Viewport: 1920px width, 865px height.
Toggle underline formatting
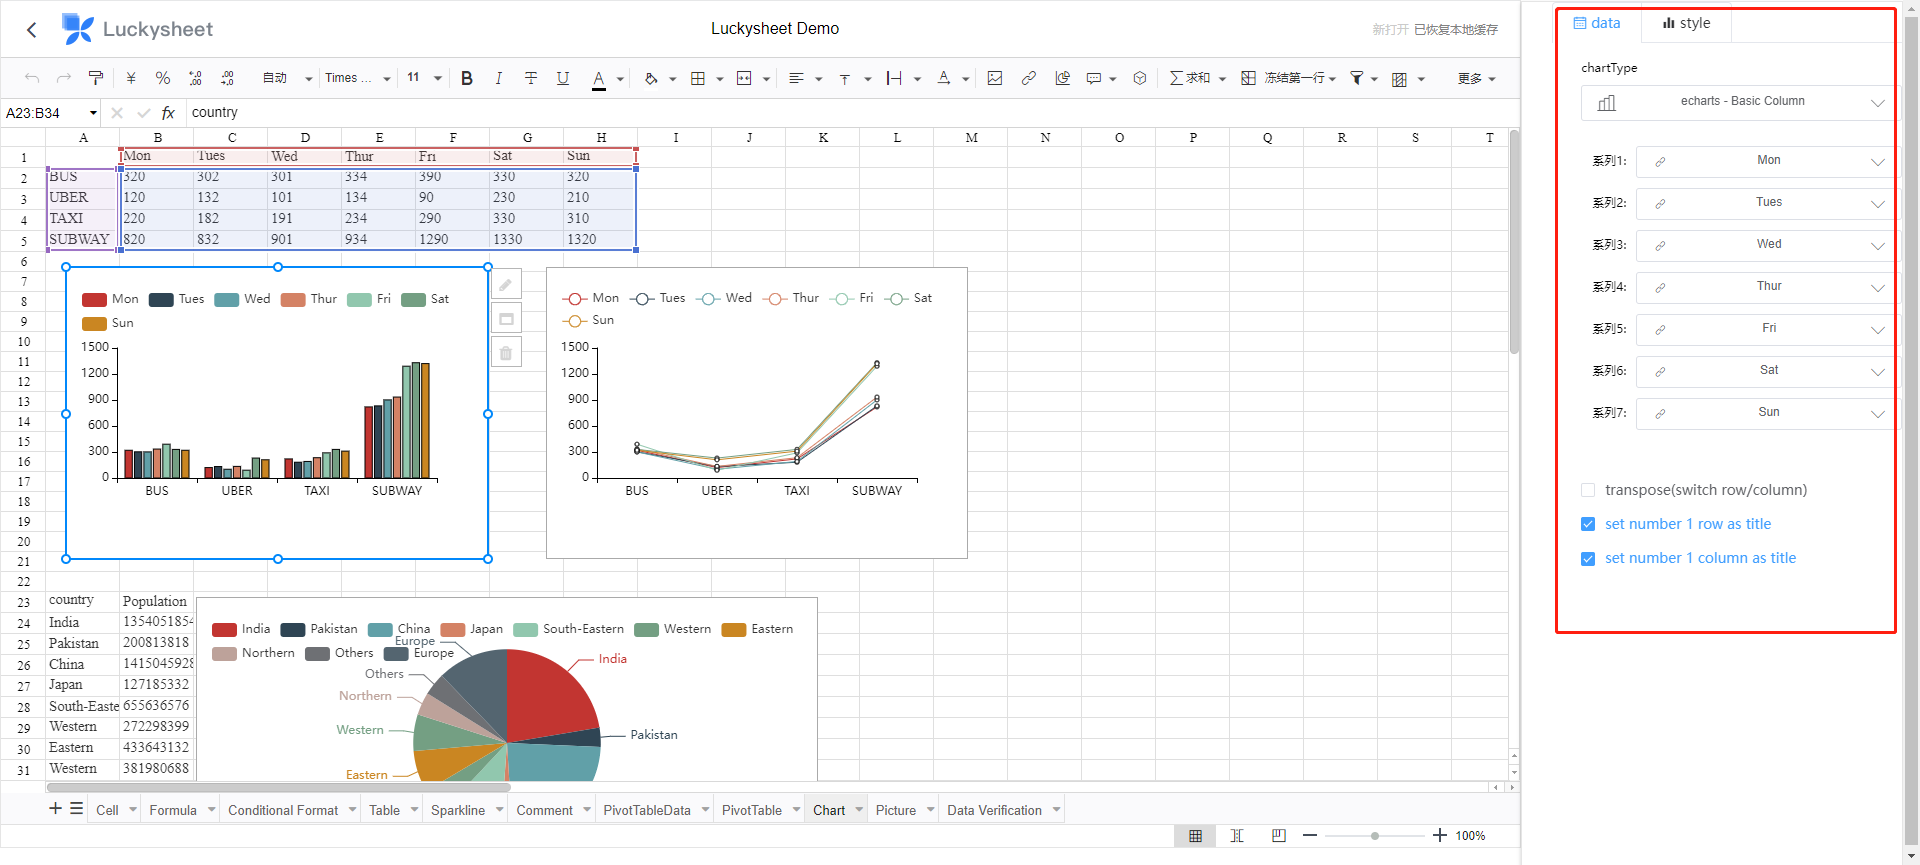click(563, 78)
